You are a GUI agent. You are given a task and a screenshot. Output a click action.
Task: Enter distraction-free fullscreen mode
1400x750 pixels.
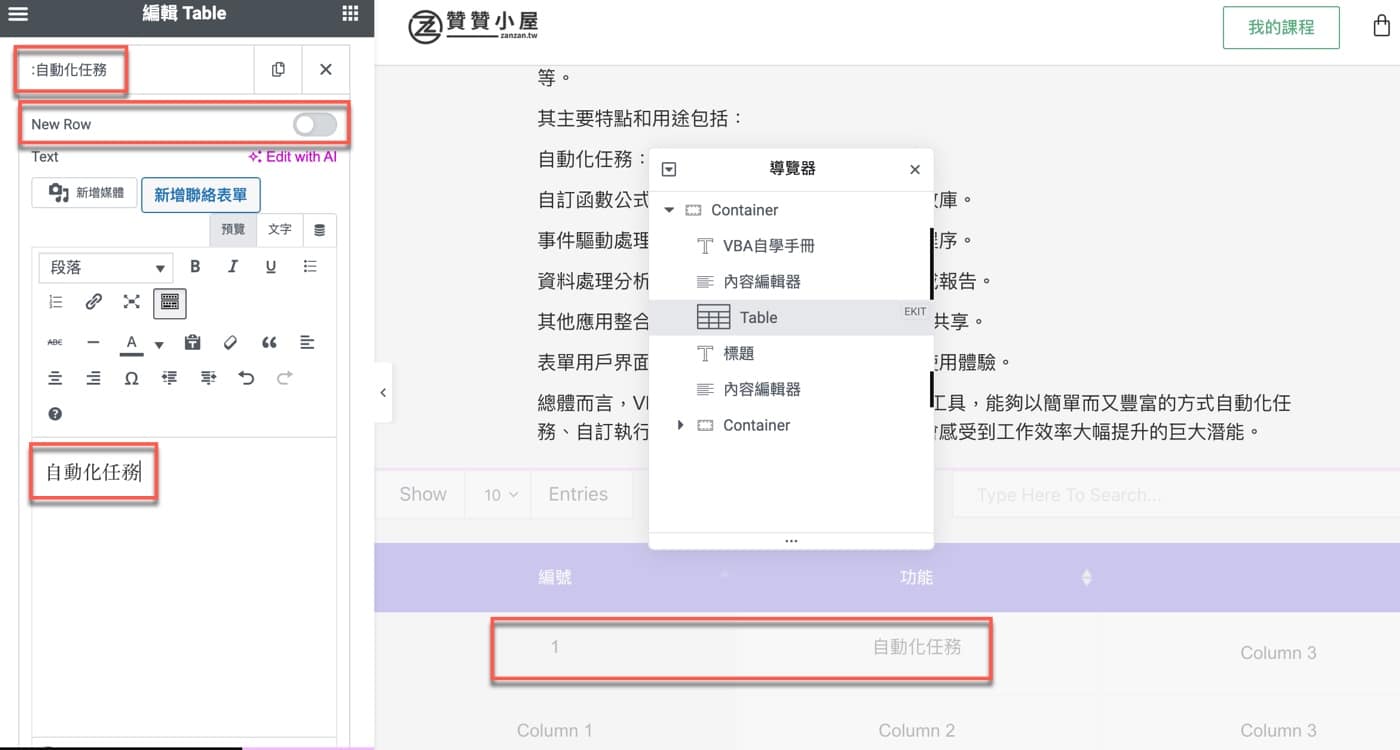click(x=131, y=301)
